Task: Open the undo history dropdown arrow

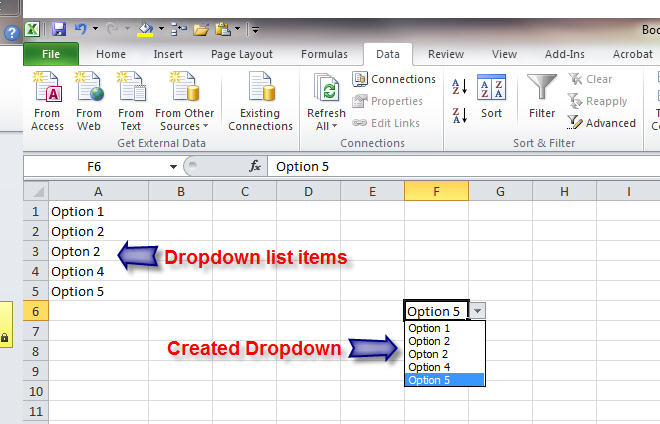Action: click(x=96, y=29)
